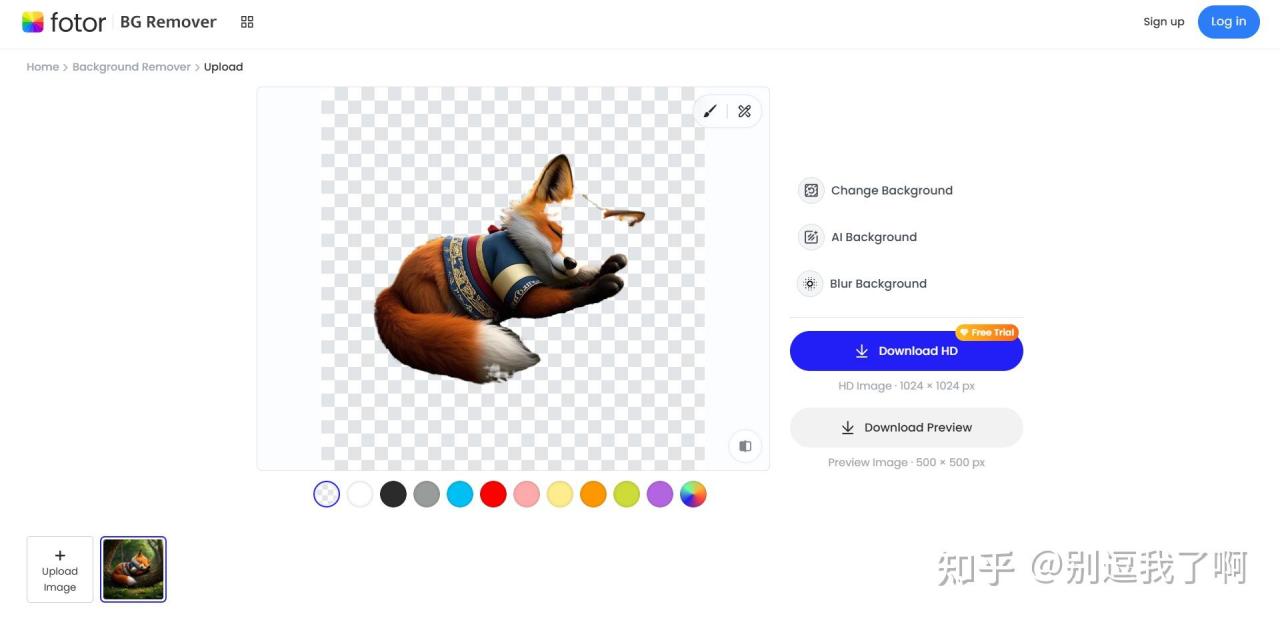Screen dimensions: 1280x620
Task: Navigate to Background Remover breadcrumb
Action: (x=131, y=67)
